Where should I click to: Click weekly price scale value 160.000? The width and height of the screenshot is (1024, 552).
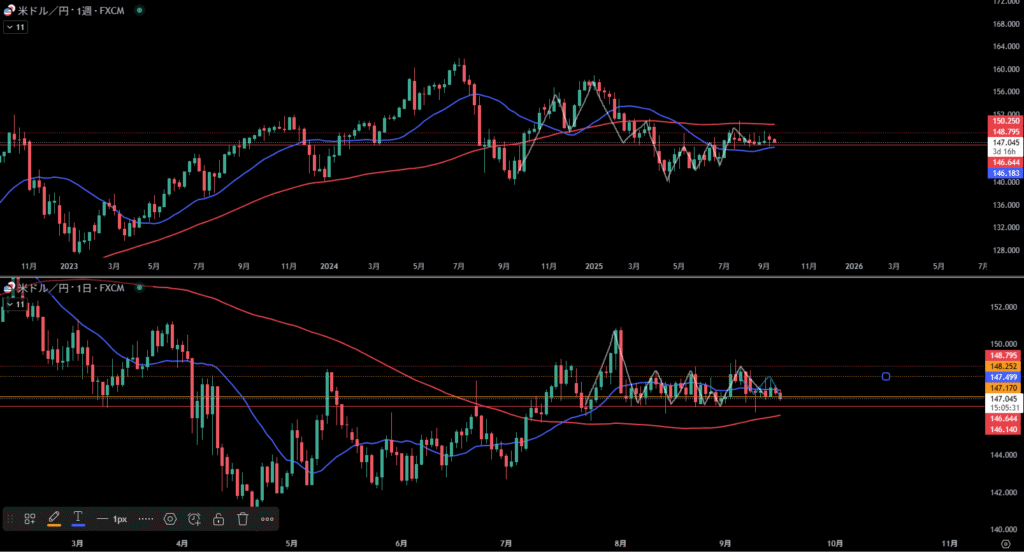tap(1006, 69)
